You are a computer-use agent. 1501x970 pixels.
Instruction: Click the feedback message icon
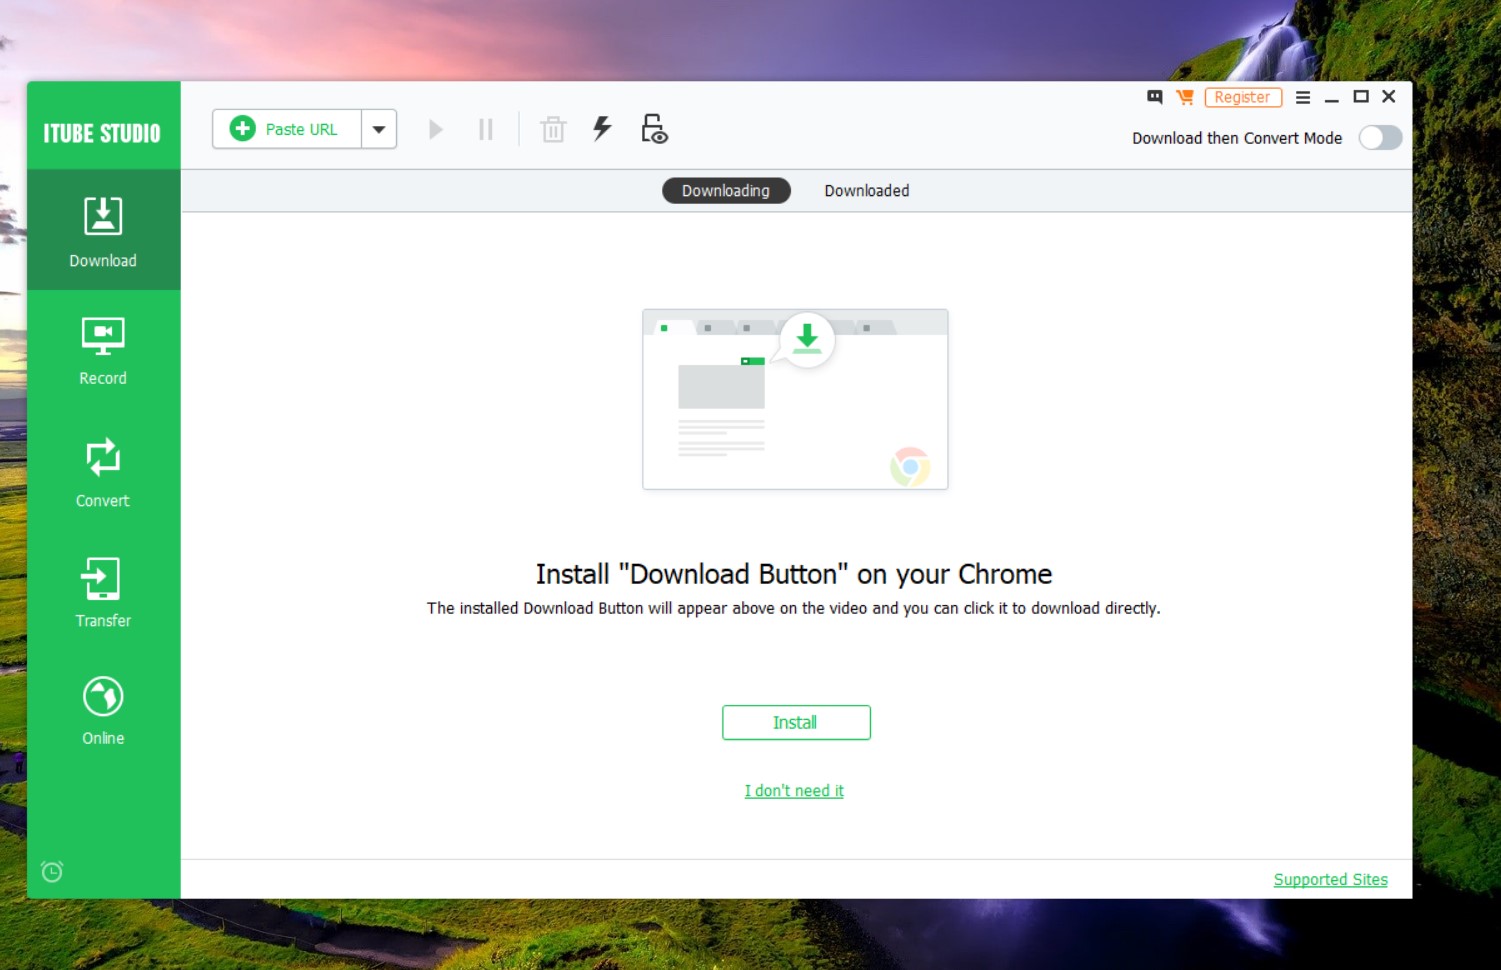1154,97
